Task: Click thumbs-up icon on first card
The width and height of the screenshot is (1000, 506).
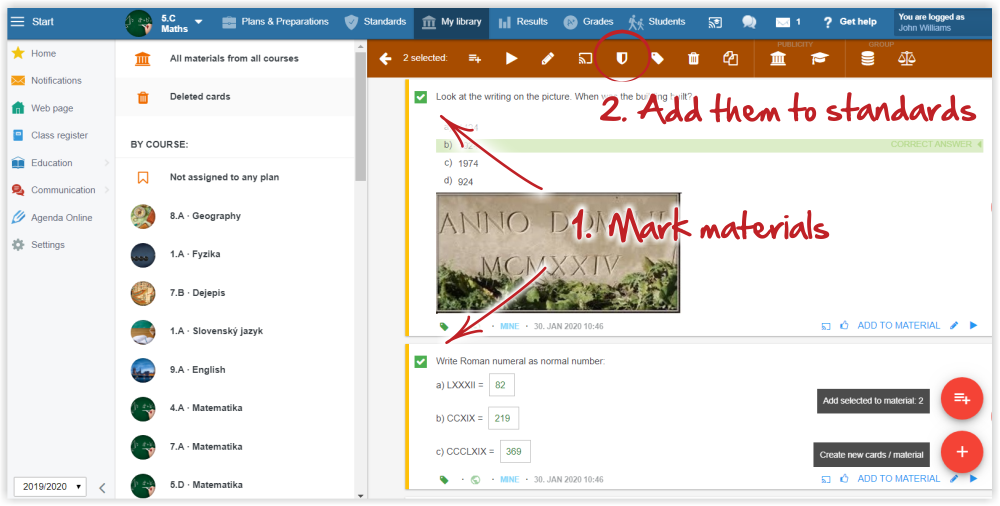Action: [844, 325]
